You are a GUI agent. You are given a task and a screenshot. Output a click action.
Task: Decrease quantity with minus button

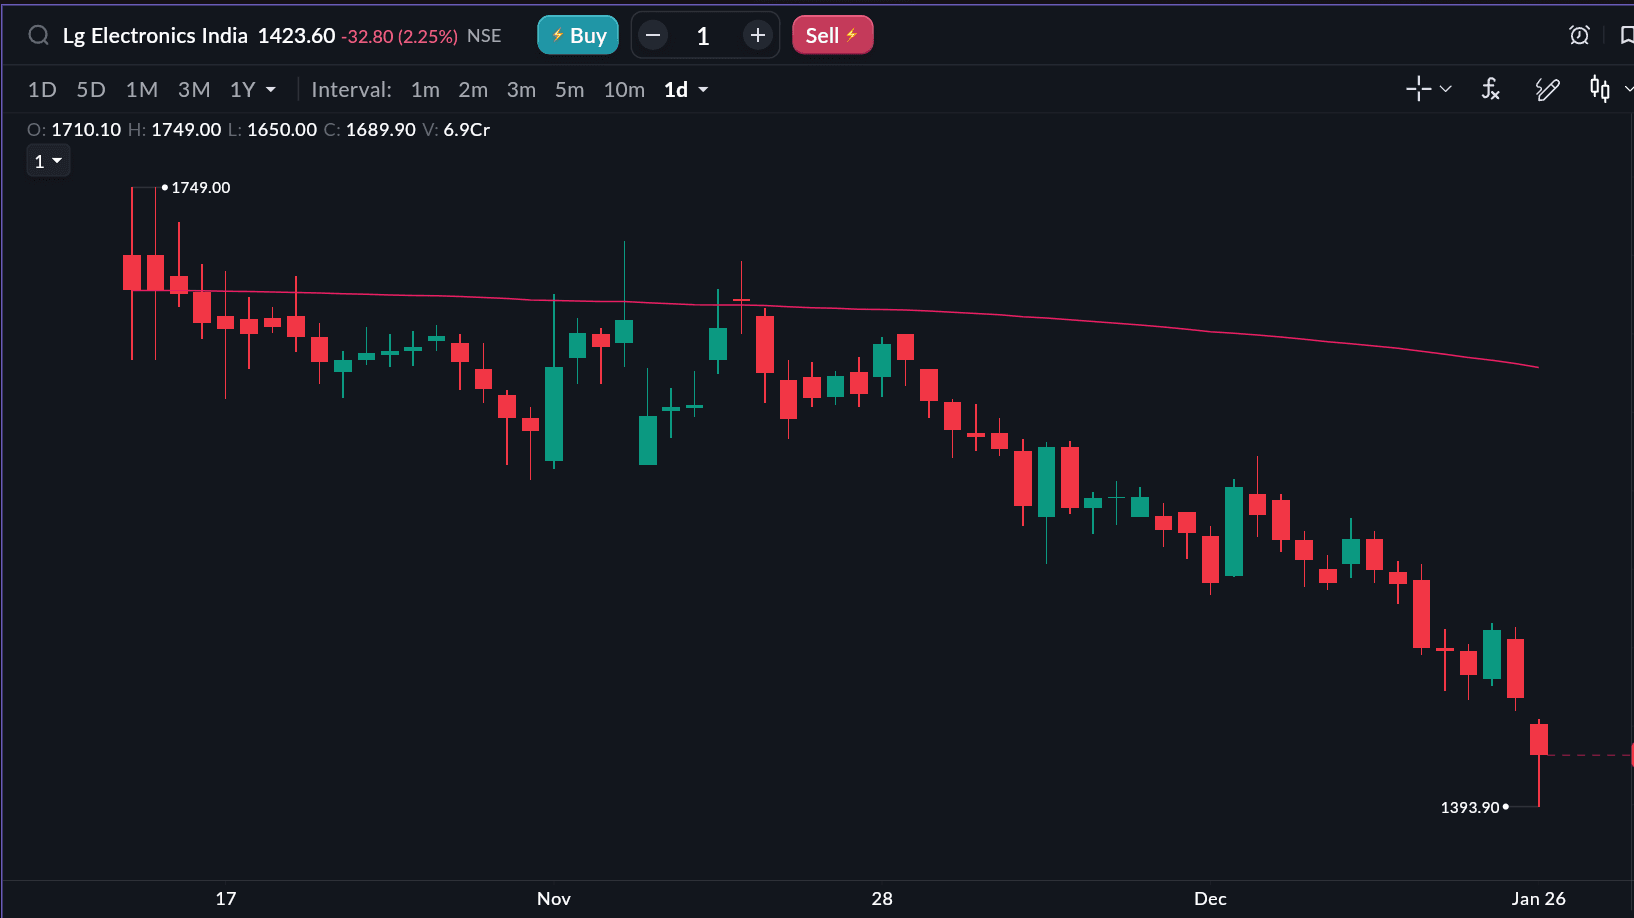tap(653, 36)
